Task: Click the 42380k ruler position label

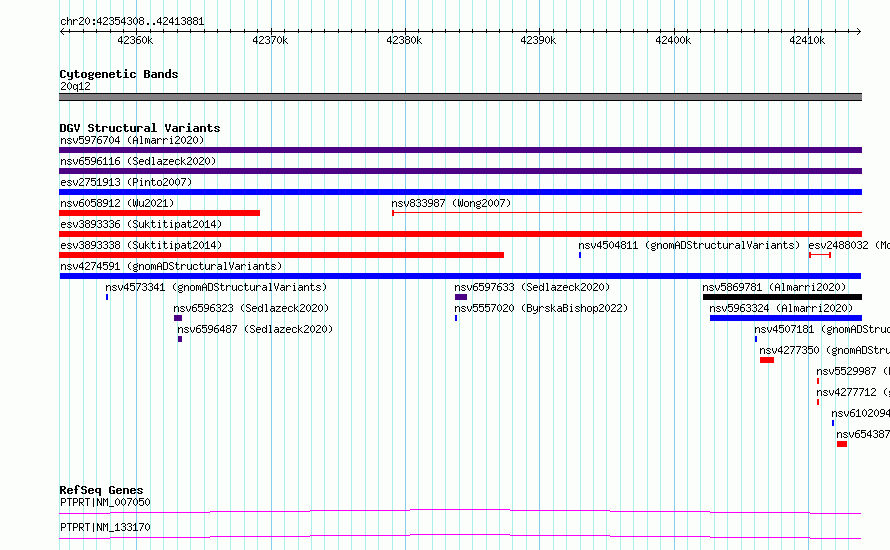Action: click(x=404, y=40)
